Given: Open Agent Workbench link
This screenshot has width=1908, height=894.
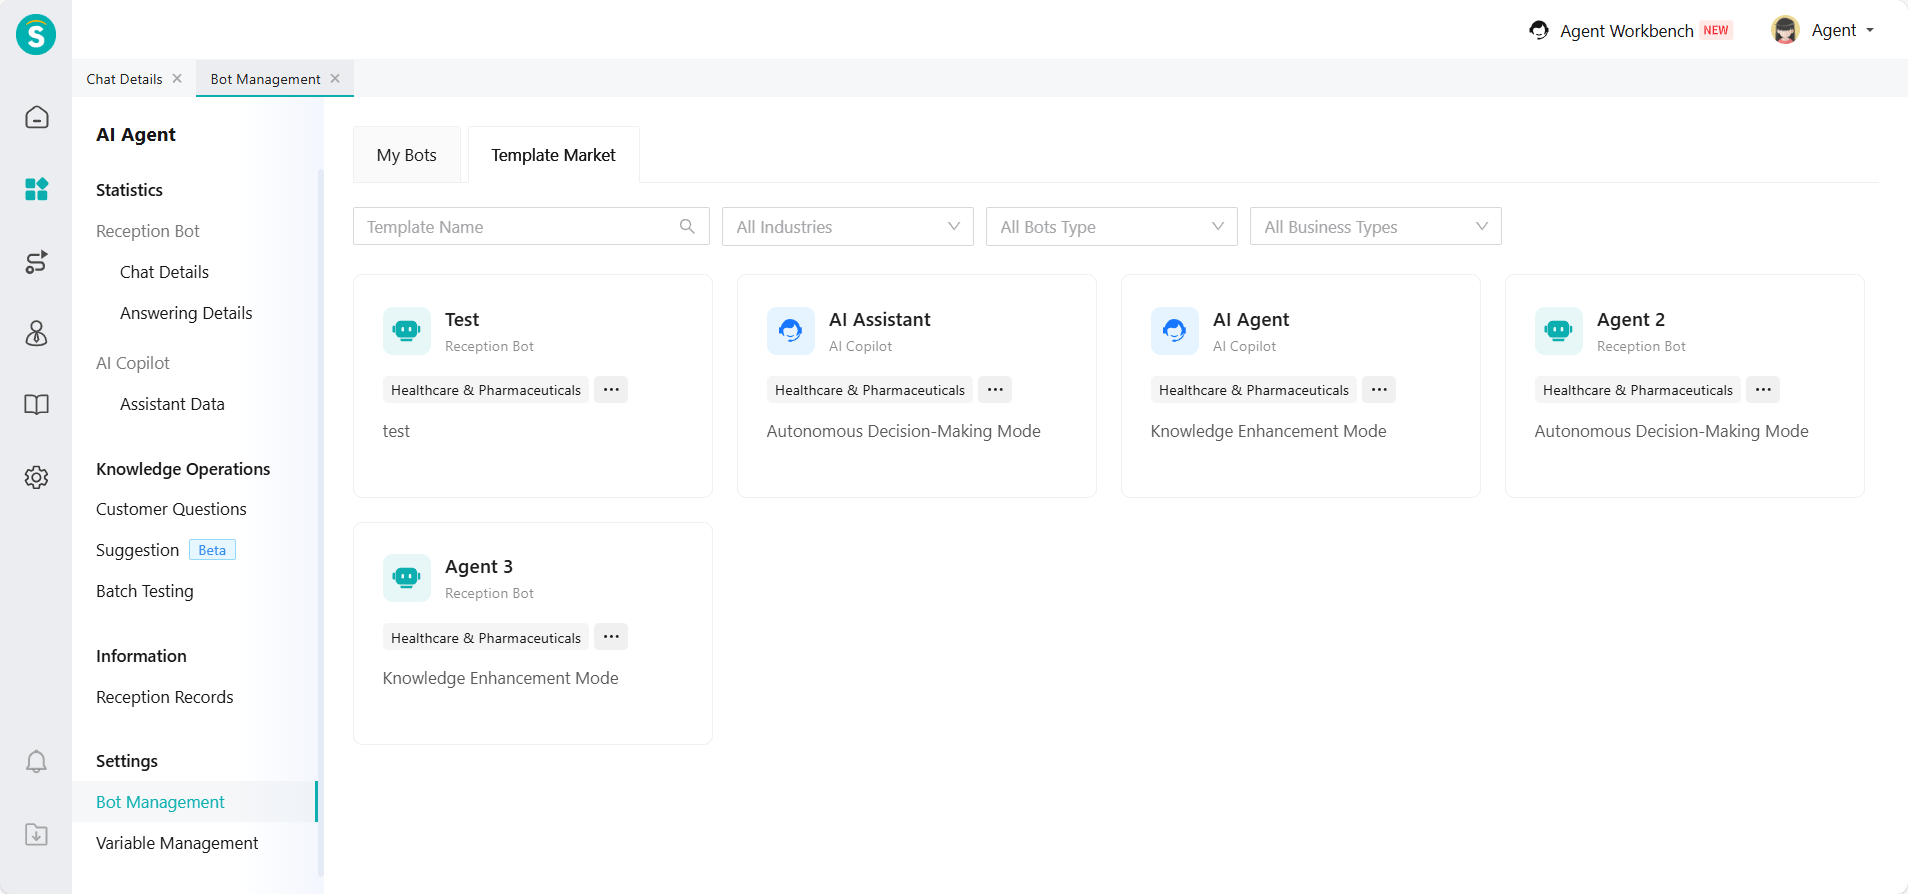Looking at the screenshot, I should pyautogui.click(x=1626, y=31).
